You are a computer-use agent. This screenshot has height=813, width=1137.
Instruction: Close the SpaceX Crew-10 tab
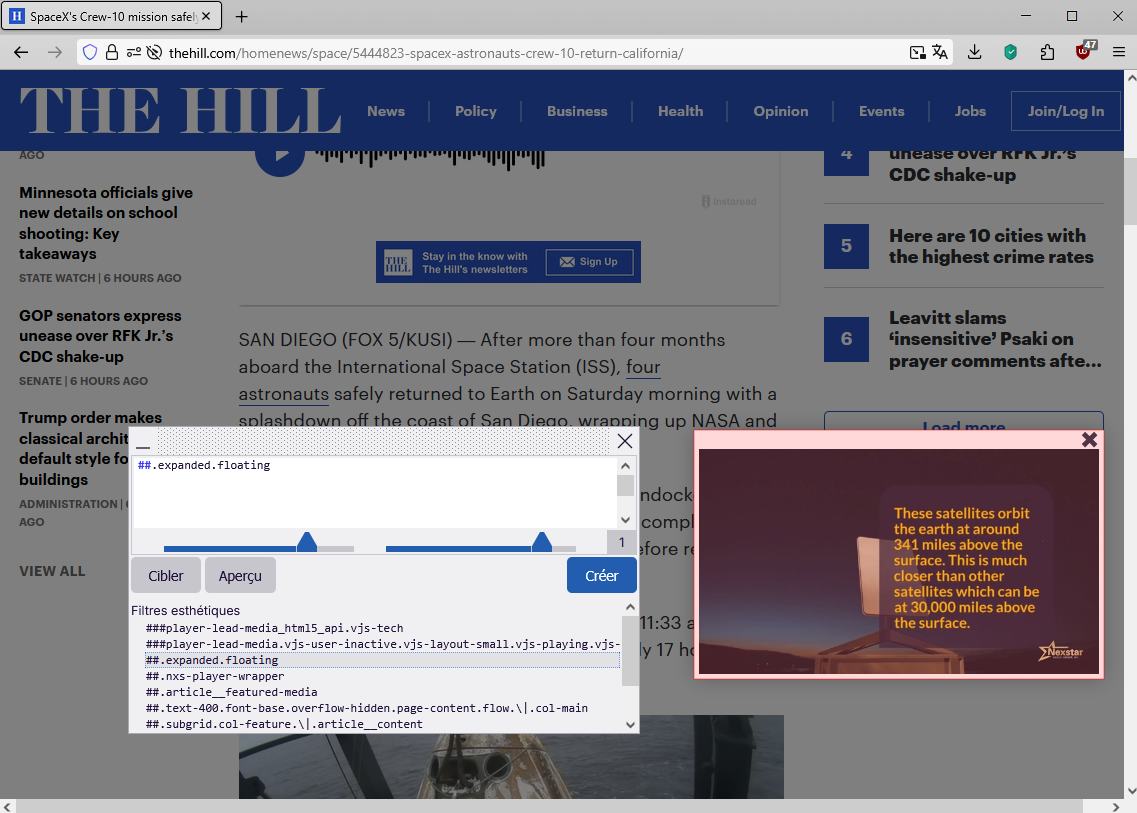(206, 16)
